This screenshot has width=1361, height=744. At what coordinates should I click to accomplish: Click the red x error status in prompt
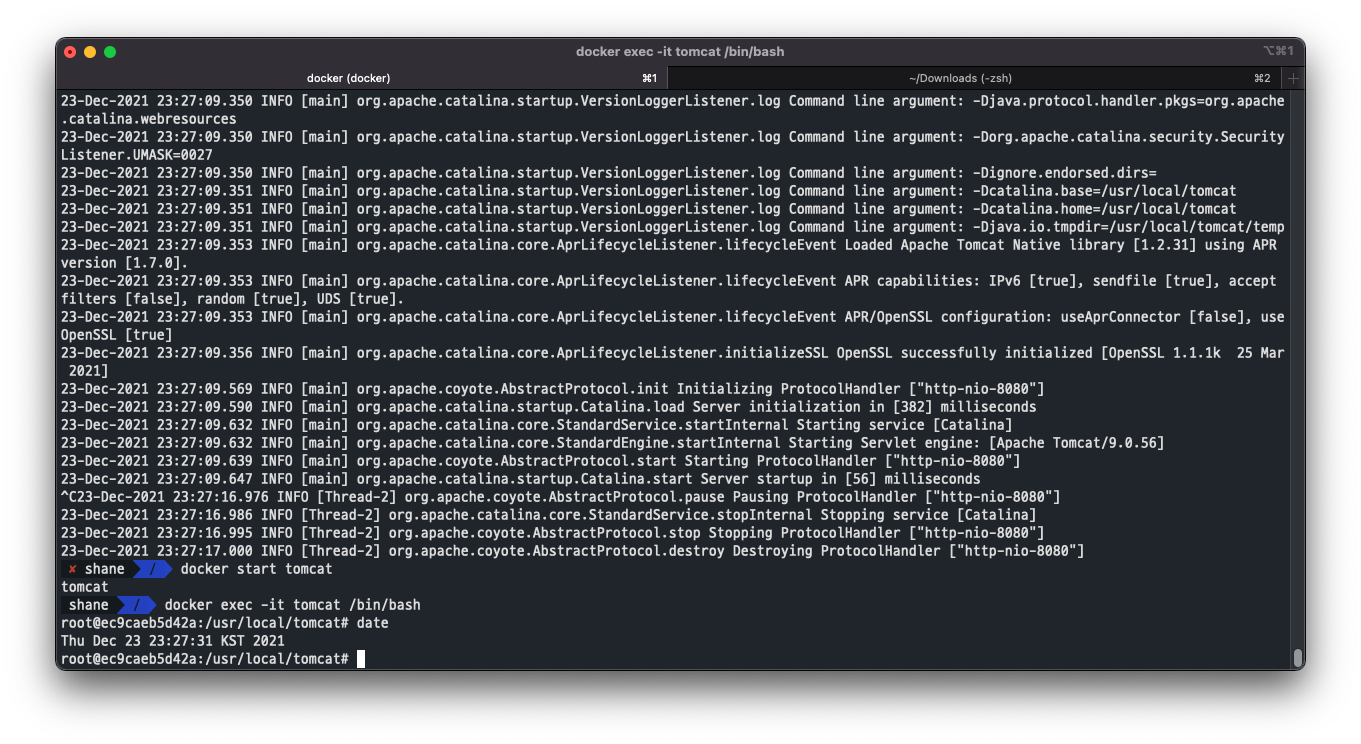72,569
